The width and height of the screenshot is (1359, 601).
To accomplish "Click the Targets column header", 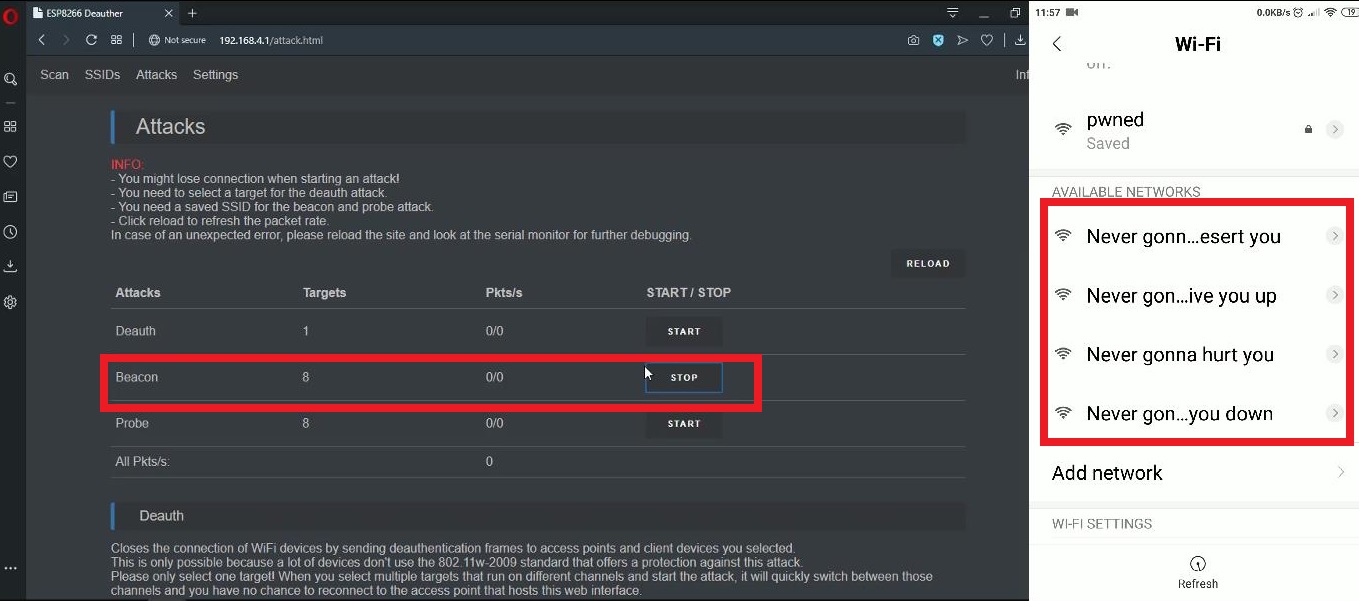I will tap(324, 293).
